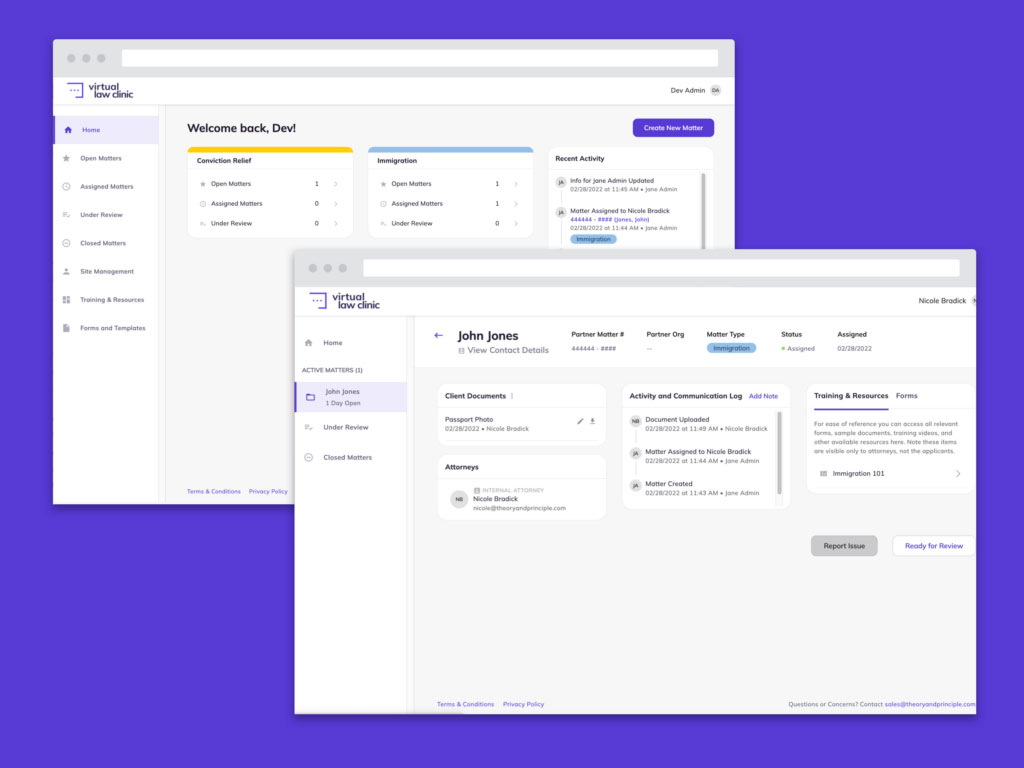Click the back arrow beside John Jones

point(438,336)
